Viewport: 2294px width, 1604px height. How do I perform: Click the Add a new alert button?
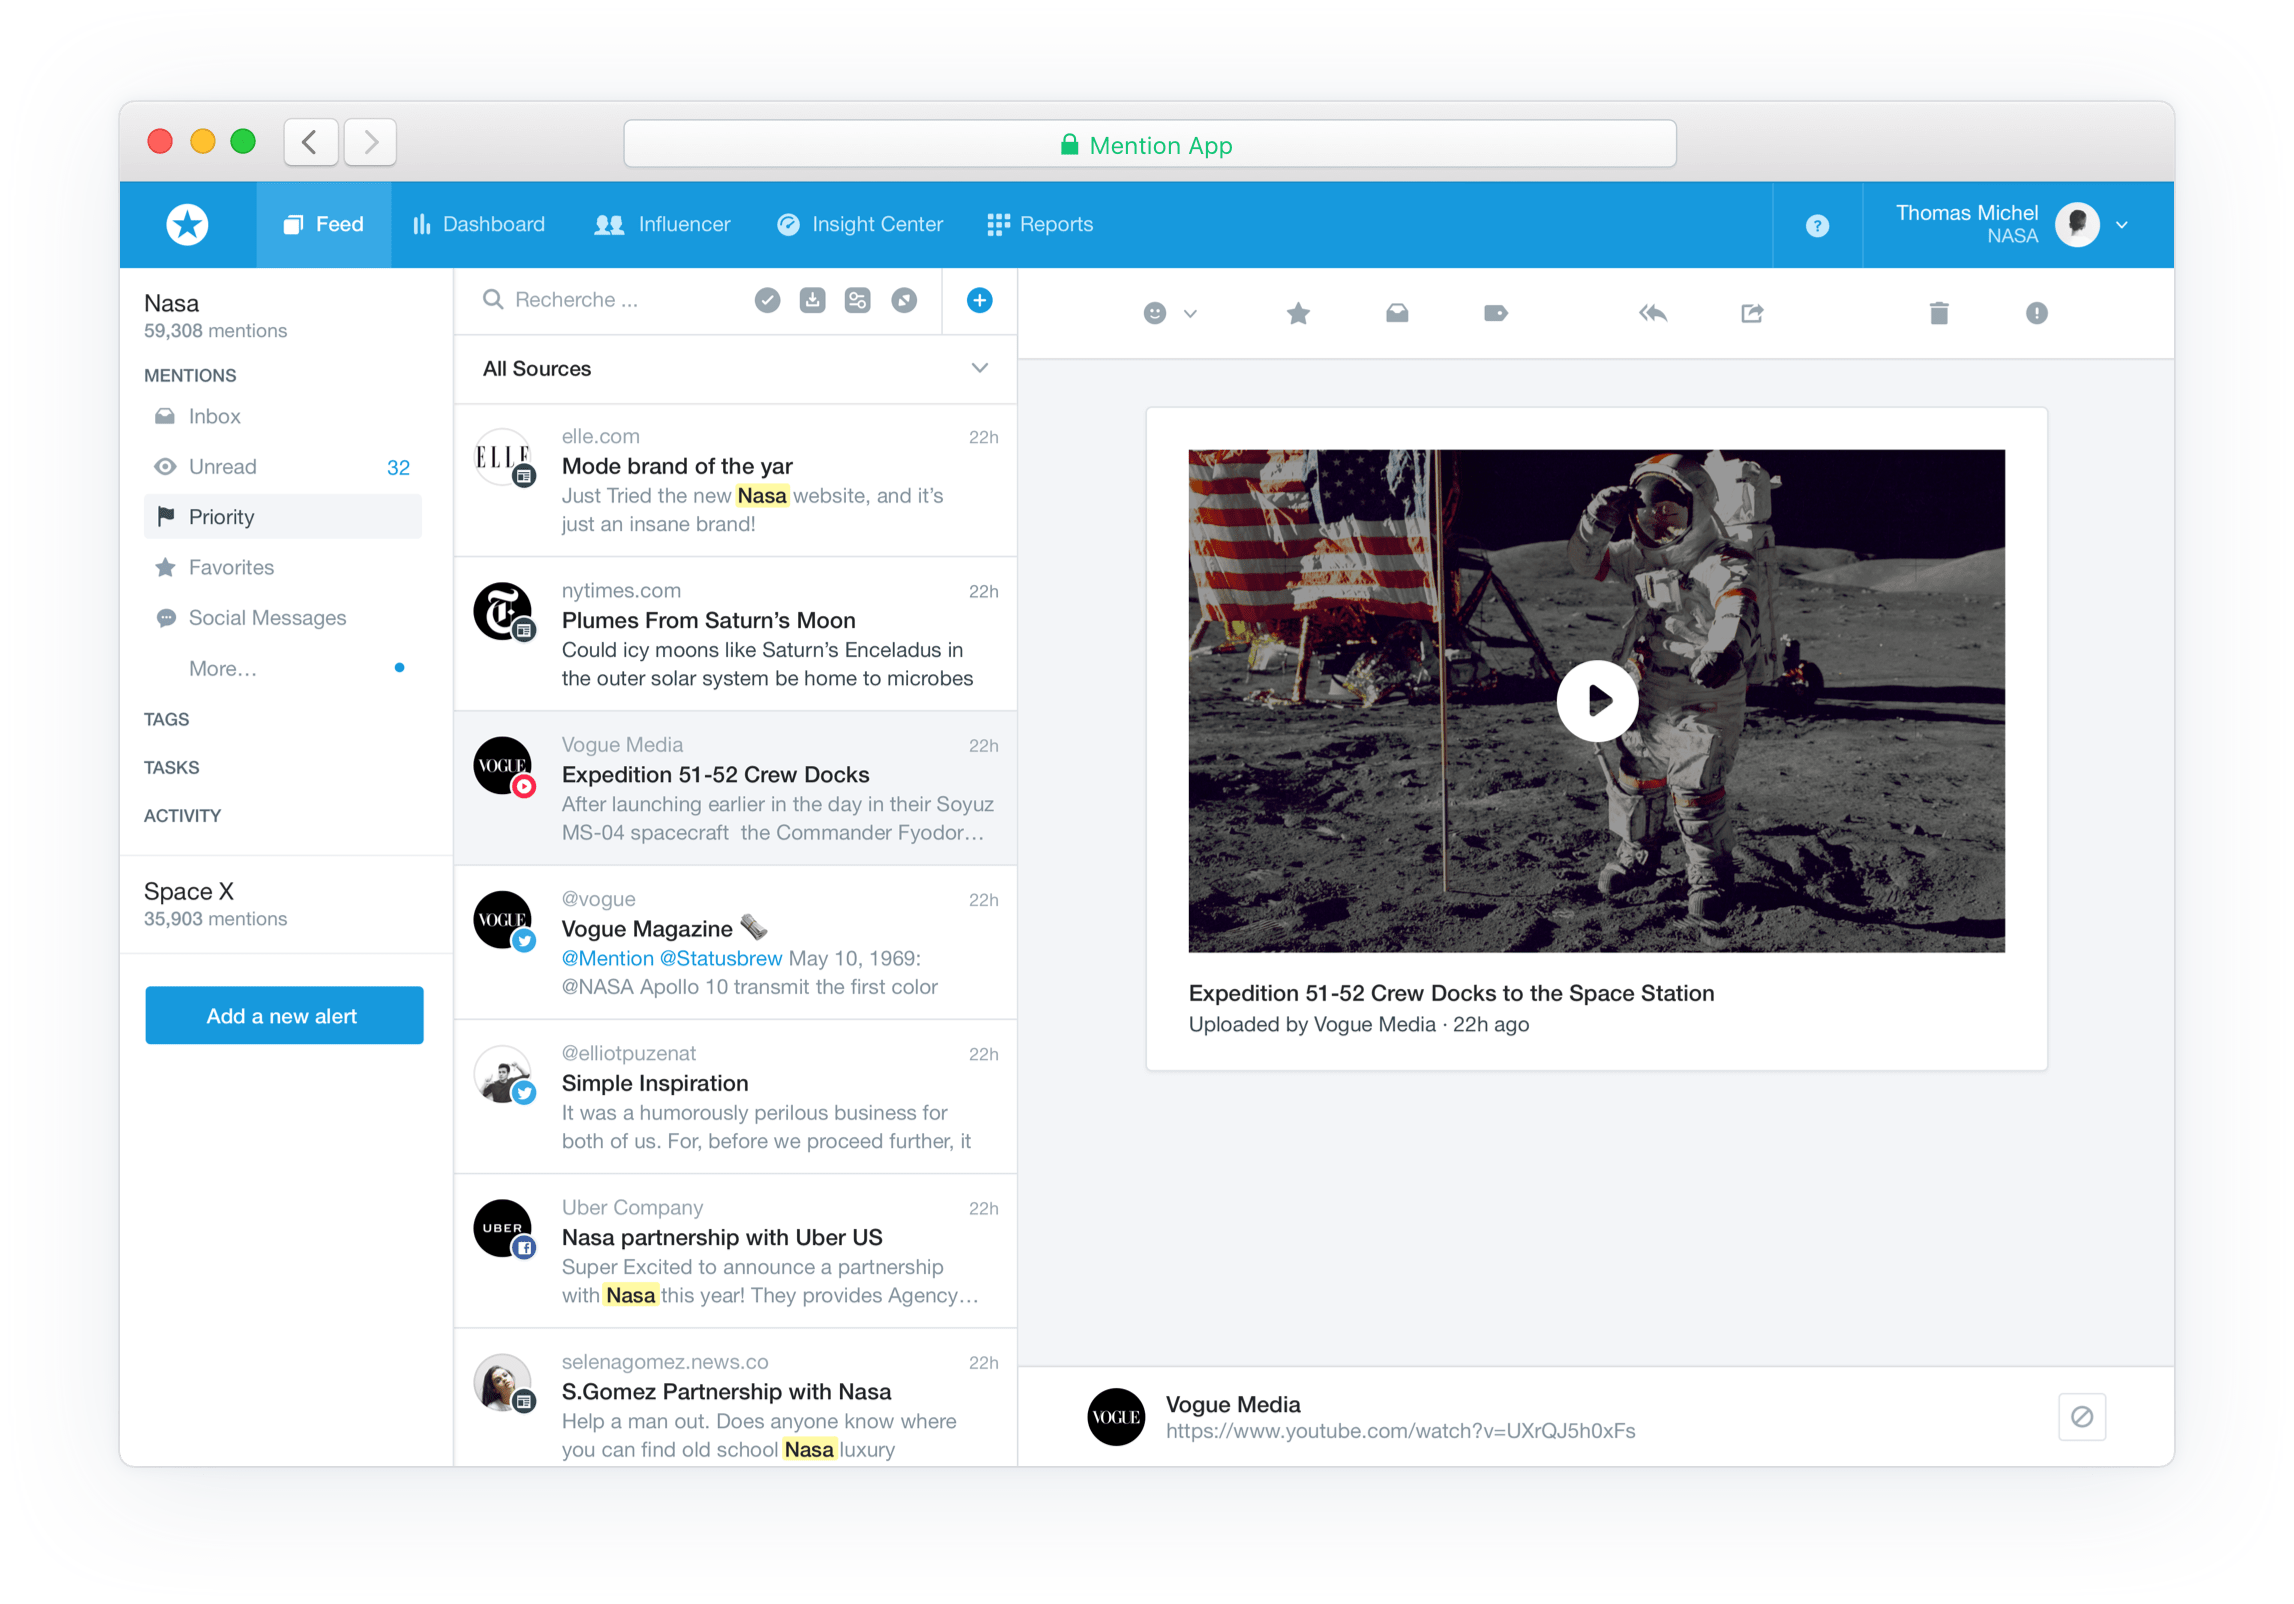(284, 1015)
